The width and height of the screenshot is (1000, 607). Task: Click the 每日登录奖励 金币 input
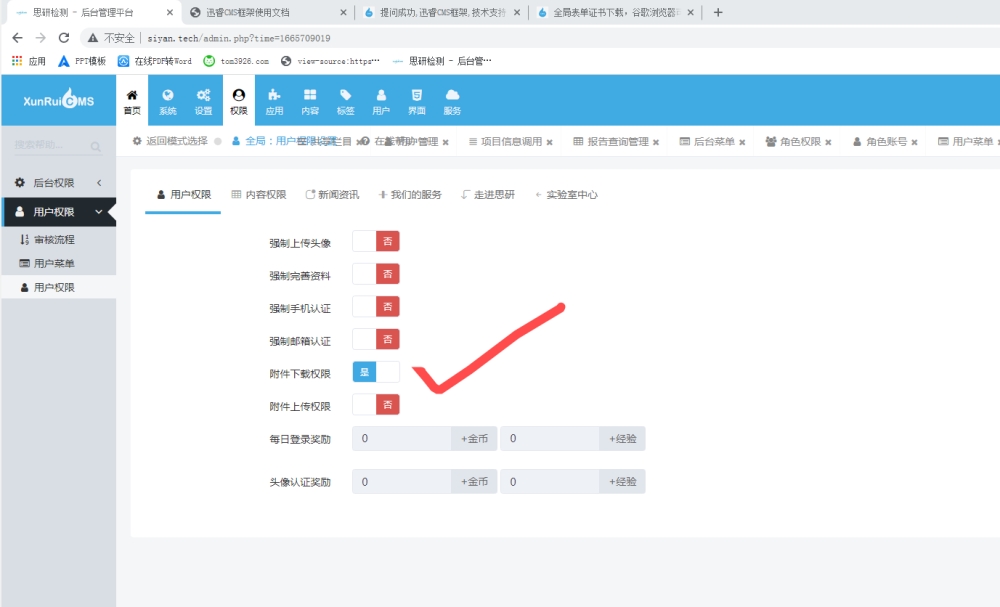[x=402, y=439]
